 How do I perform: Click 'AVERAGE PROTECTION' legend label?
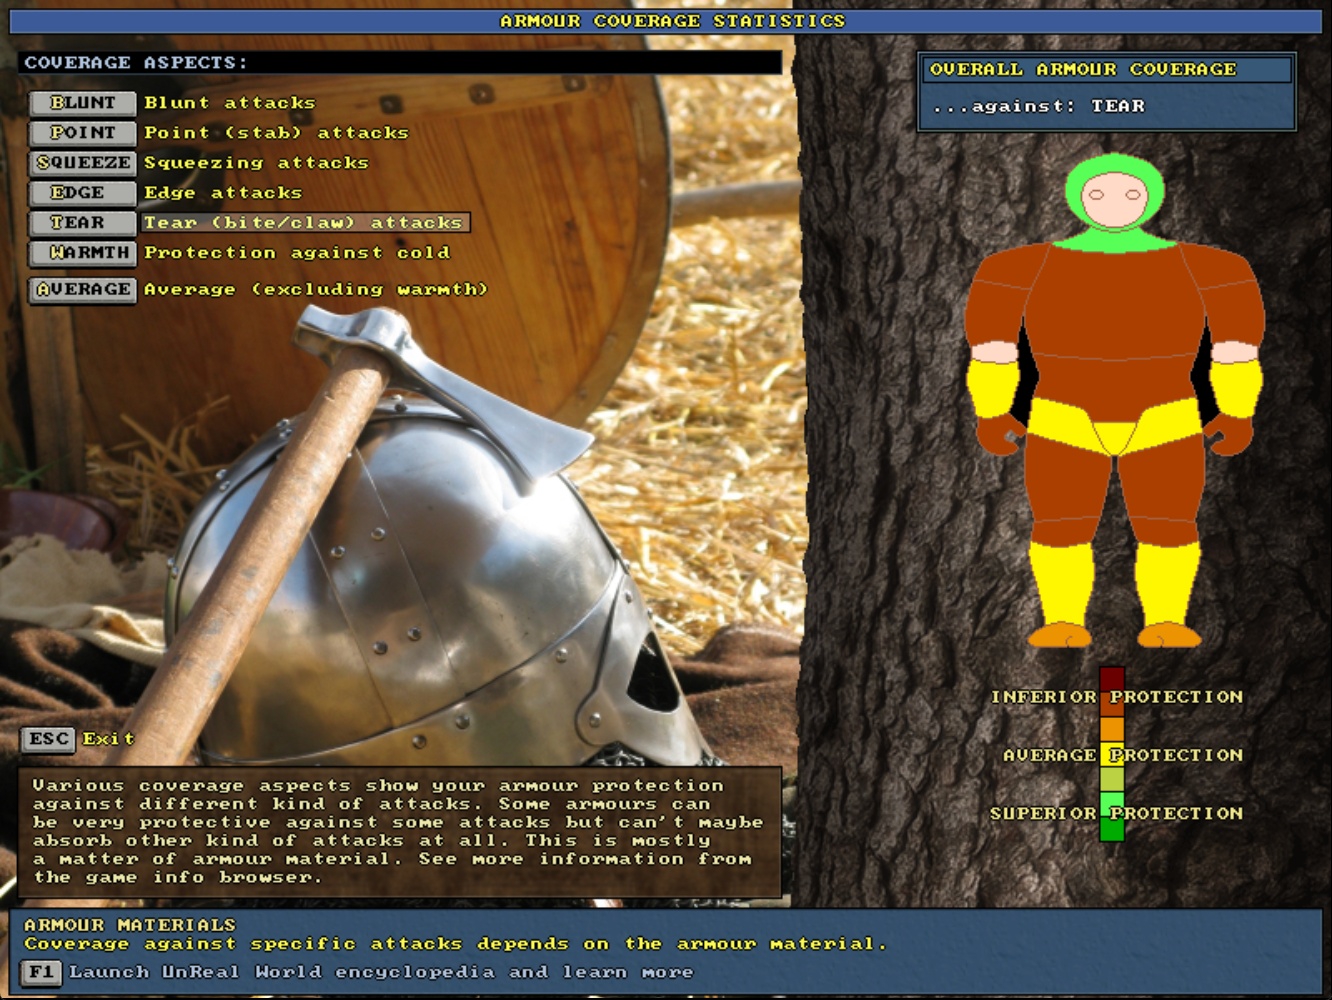pos(1123,755)
